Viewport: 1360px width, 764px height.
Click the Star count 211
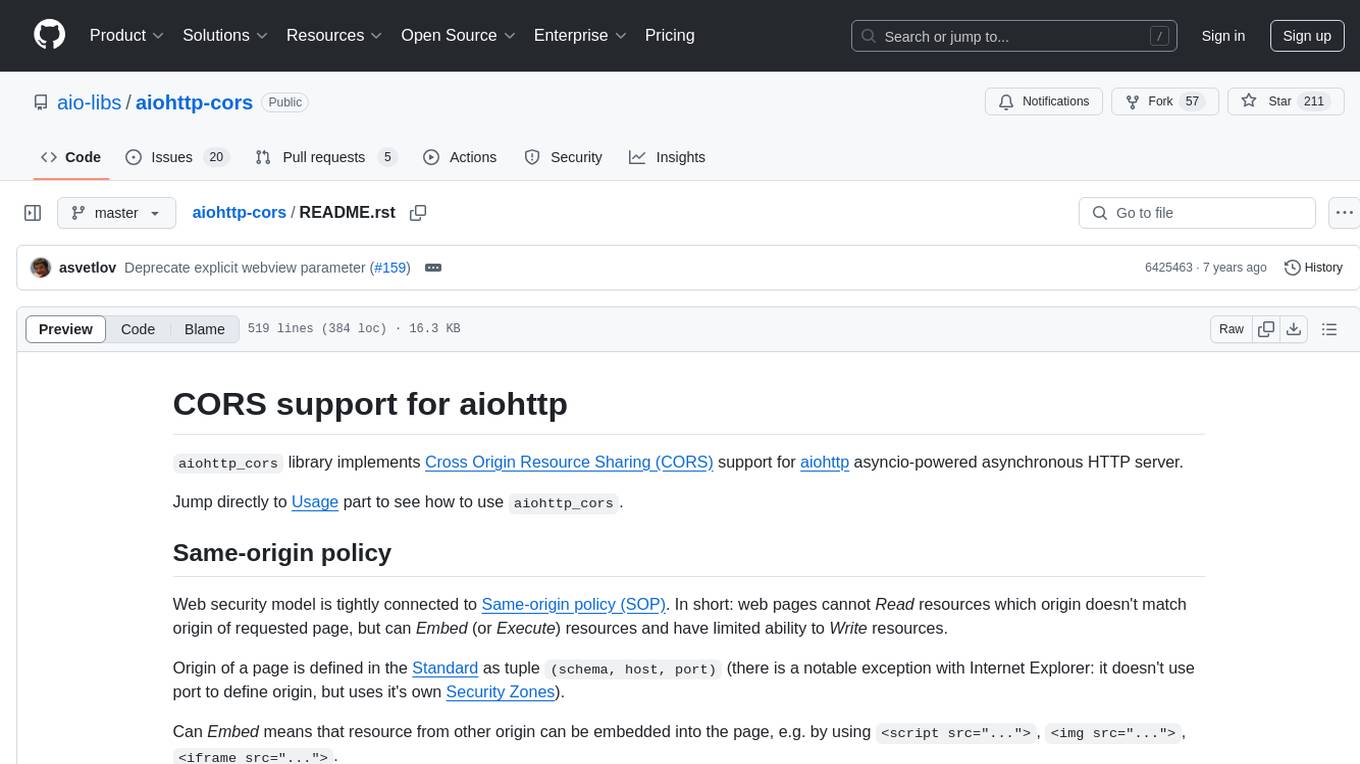pos(1314,101)
